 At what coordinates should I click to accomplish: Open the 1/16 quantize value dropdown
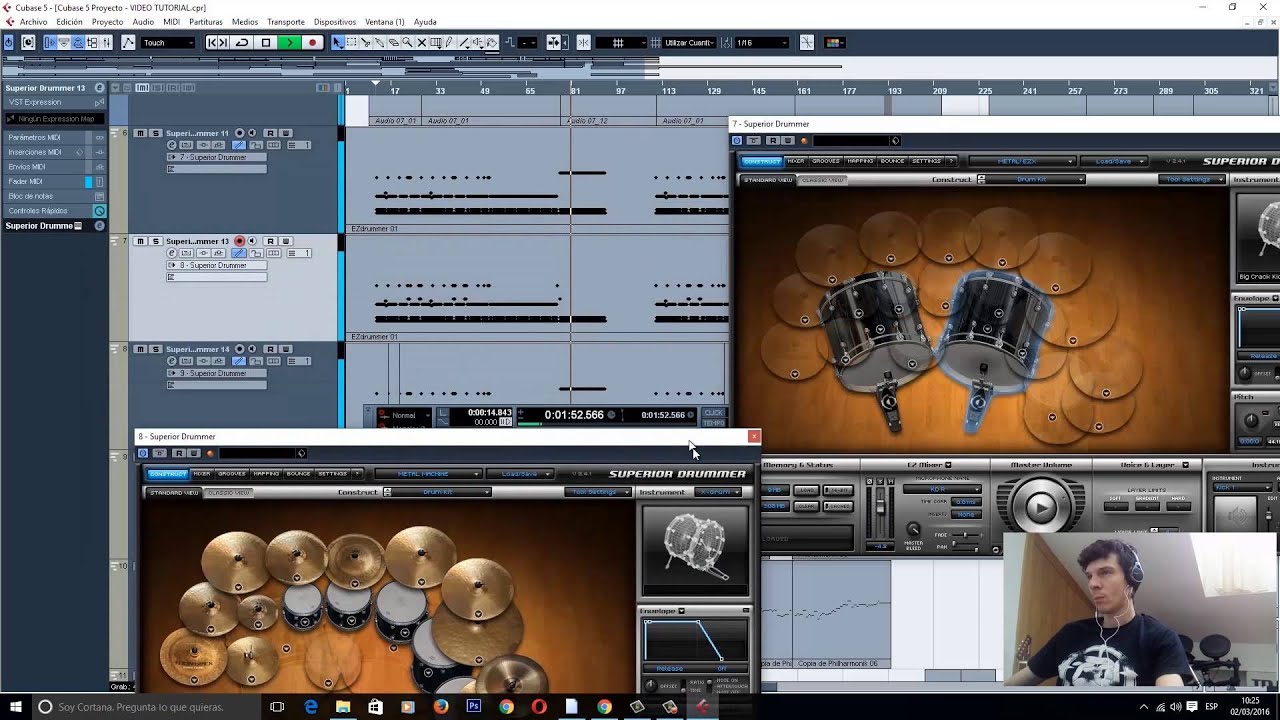pyautogui.click(x=761, y=43)
